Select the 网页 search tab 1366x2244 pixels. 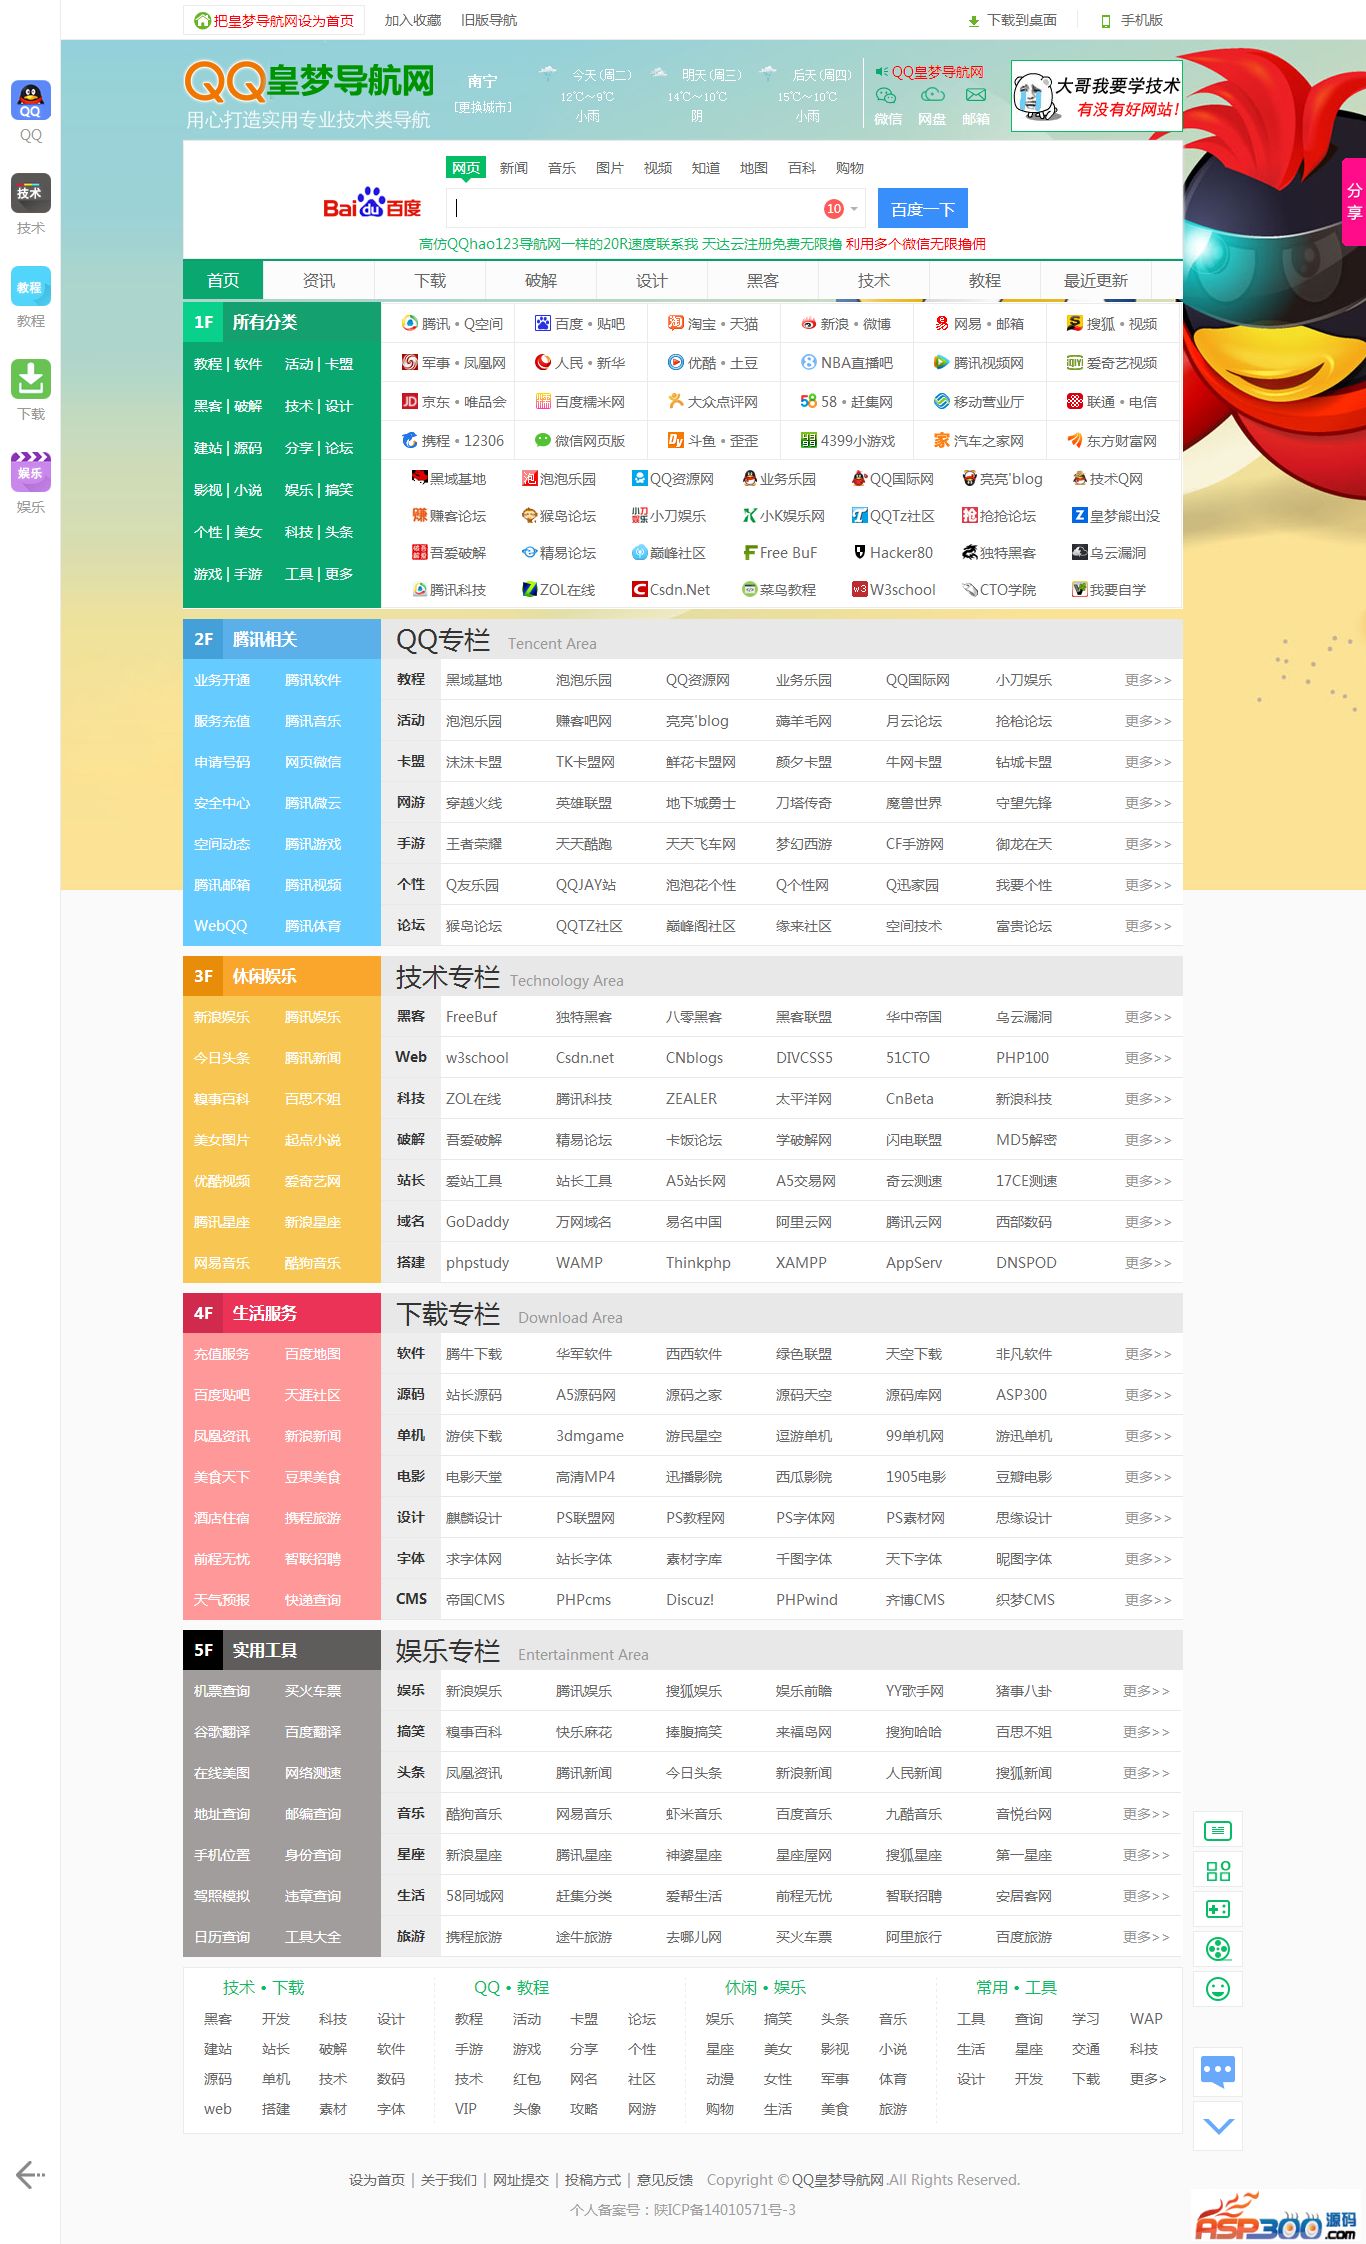(x=466, y=168)
